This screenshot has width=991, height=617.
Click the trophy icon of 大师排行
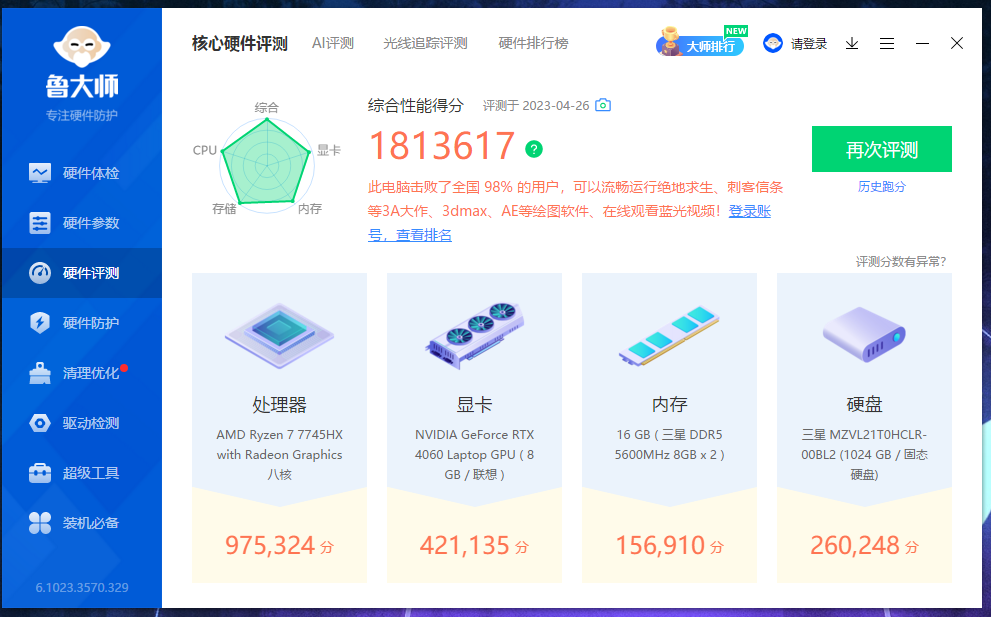pyautogui.click(x=669, y=42)
